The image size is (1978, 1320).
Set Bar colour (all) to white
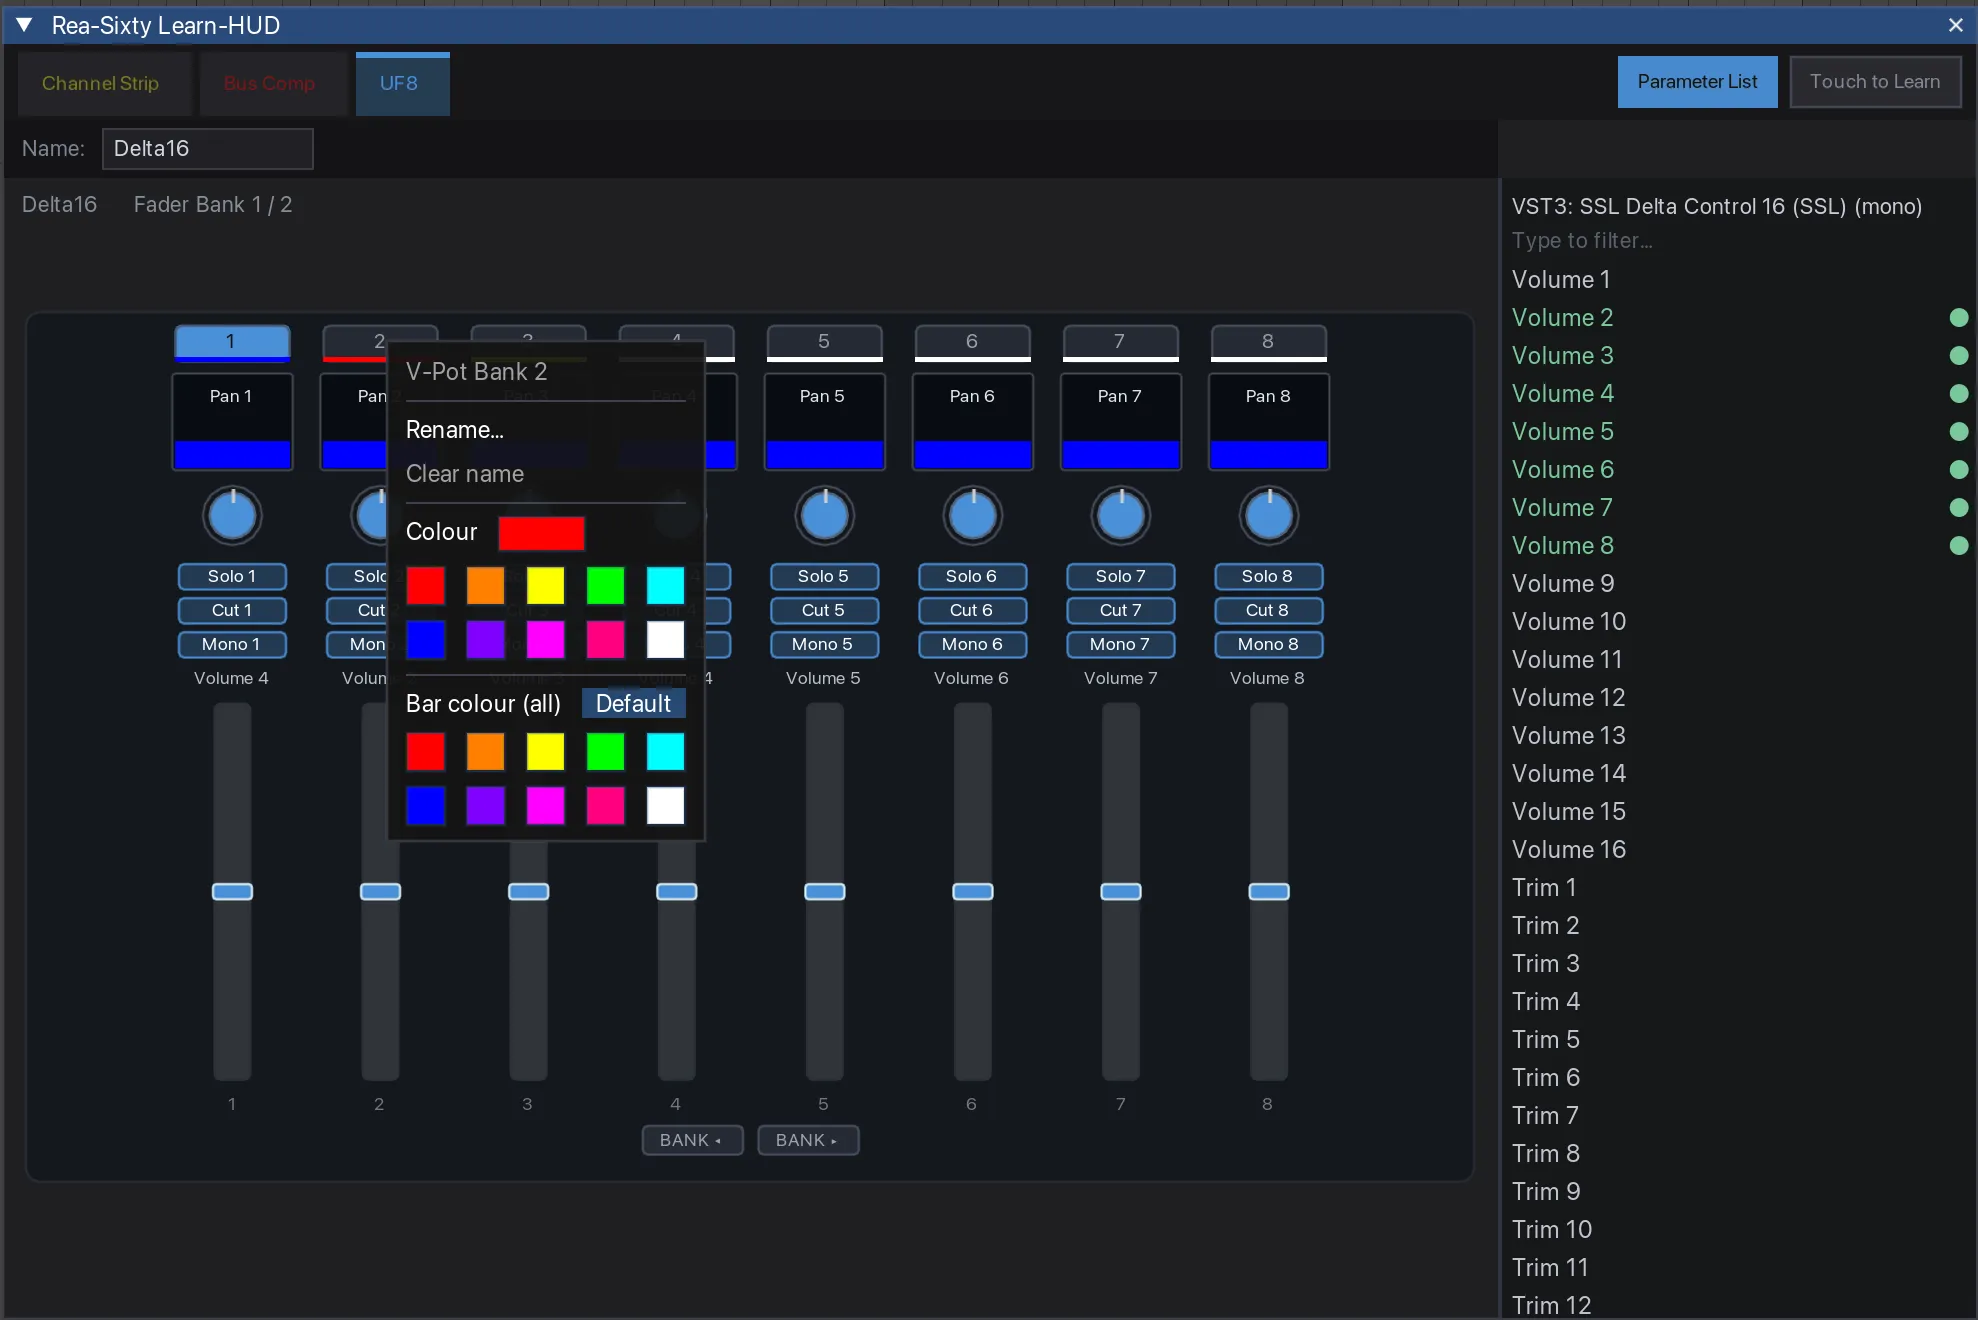(x=665, y=806)
